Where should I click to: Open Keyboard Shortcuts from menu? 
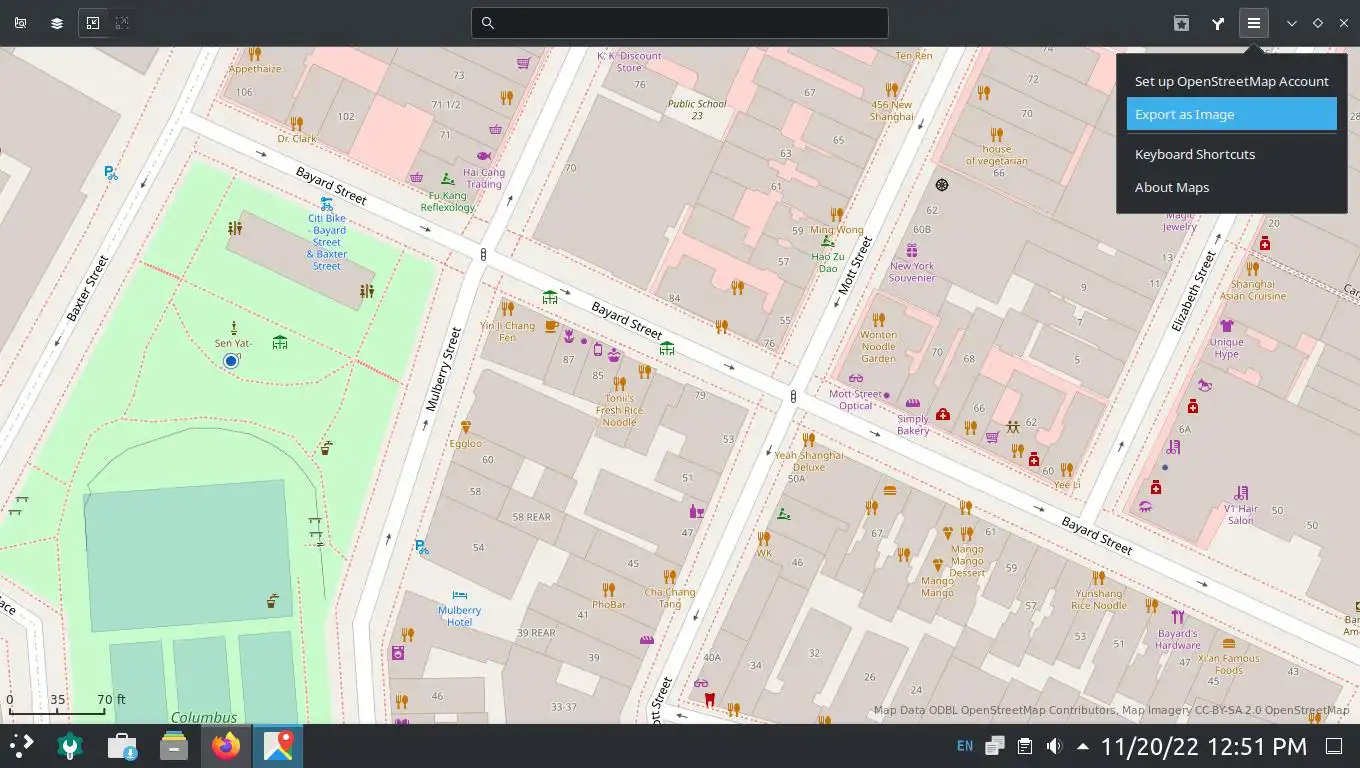pos(1232,154)
